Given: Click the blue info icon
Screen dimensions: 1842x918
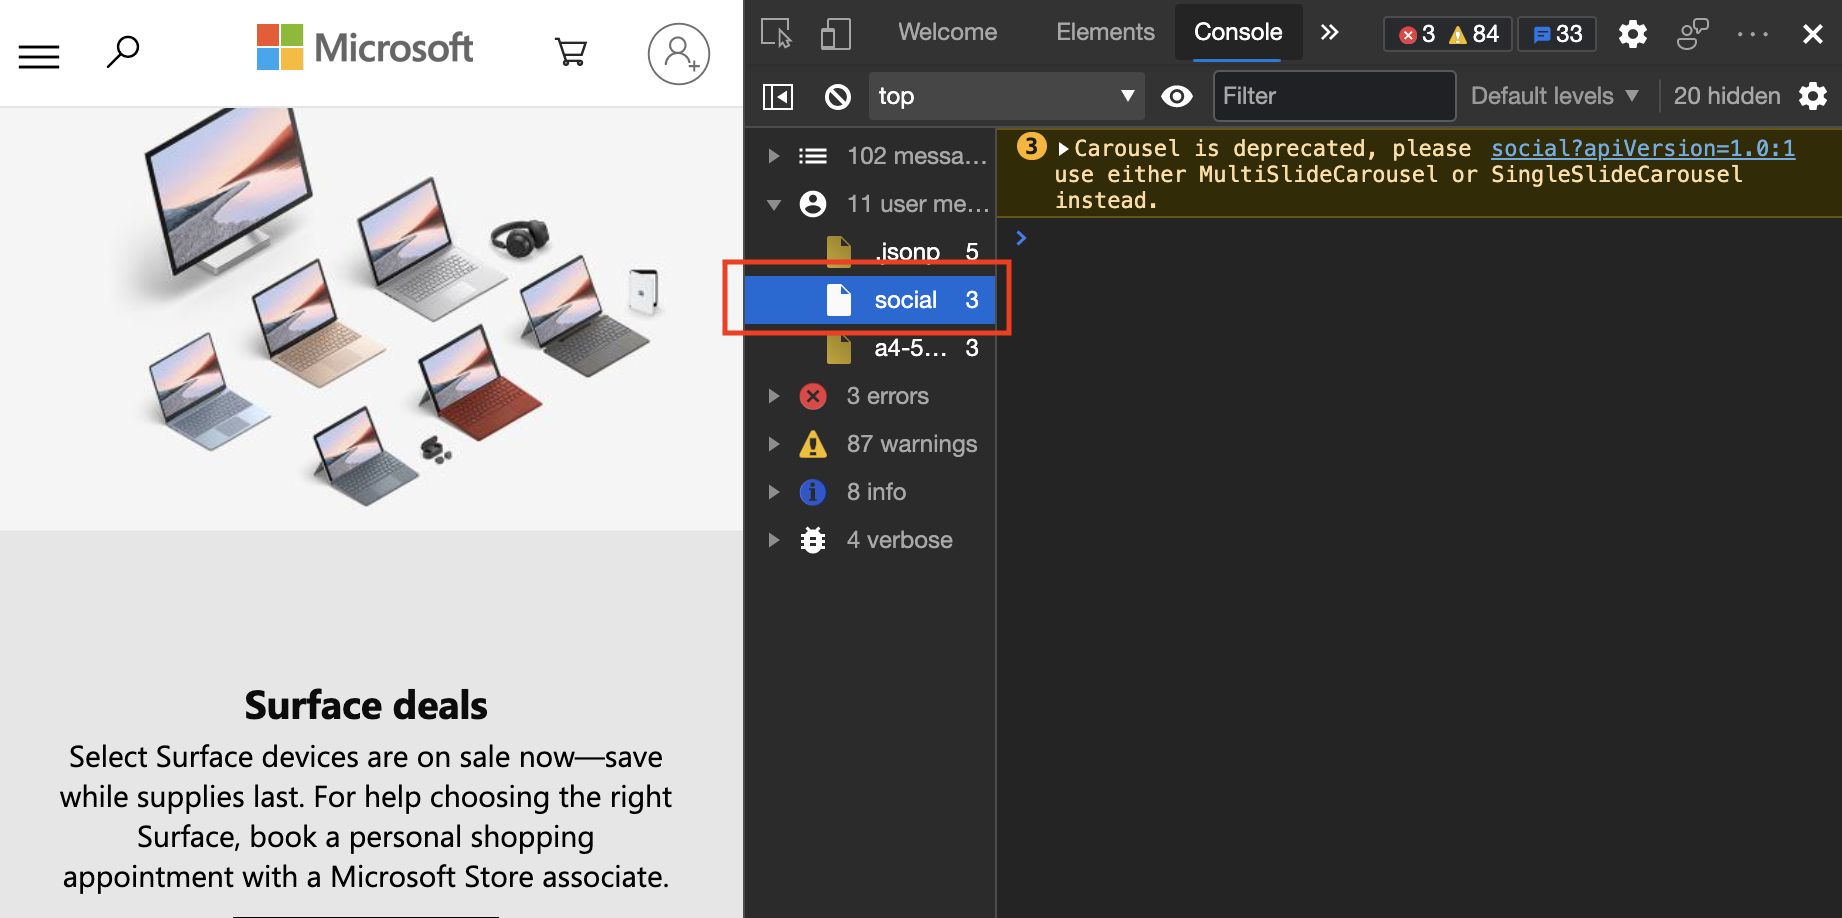Looking at the screenshot, I should (x=813, y=492).
